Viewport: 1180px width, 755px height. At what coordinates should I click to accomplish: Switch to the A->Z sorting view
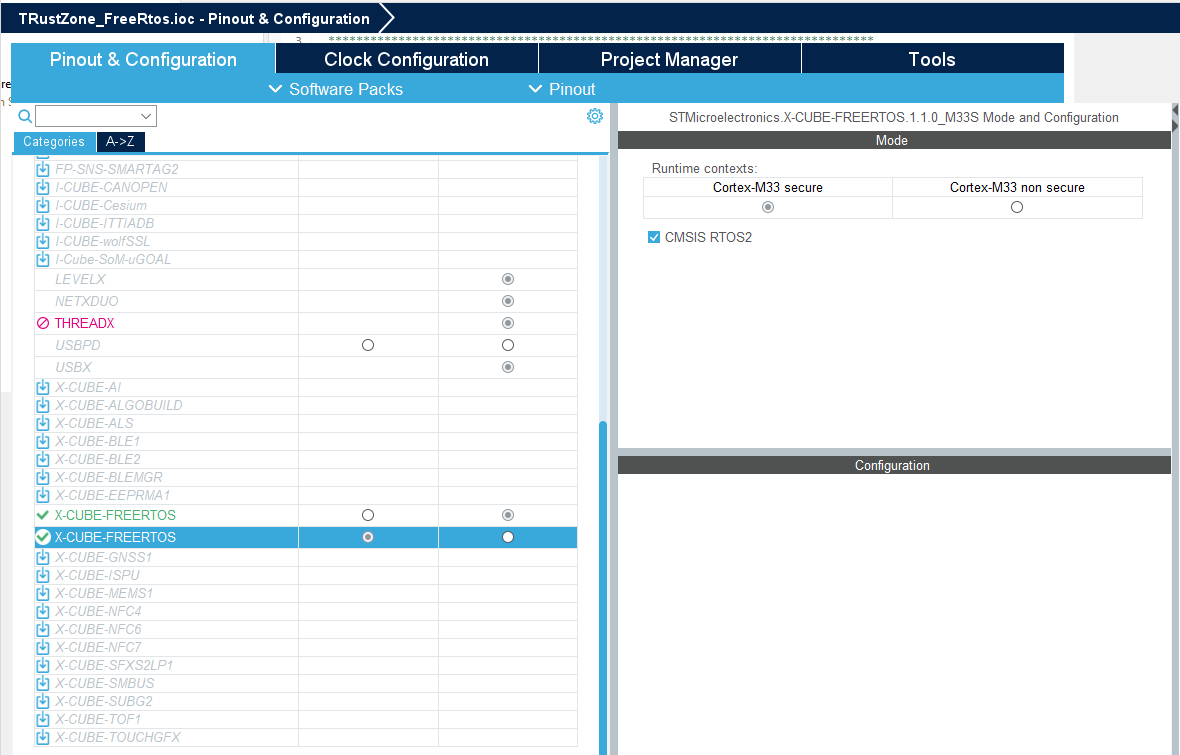(x=120, y=141)
